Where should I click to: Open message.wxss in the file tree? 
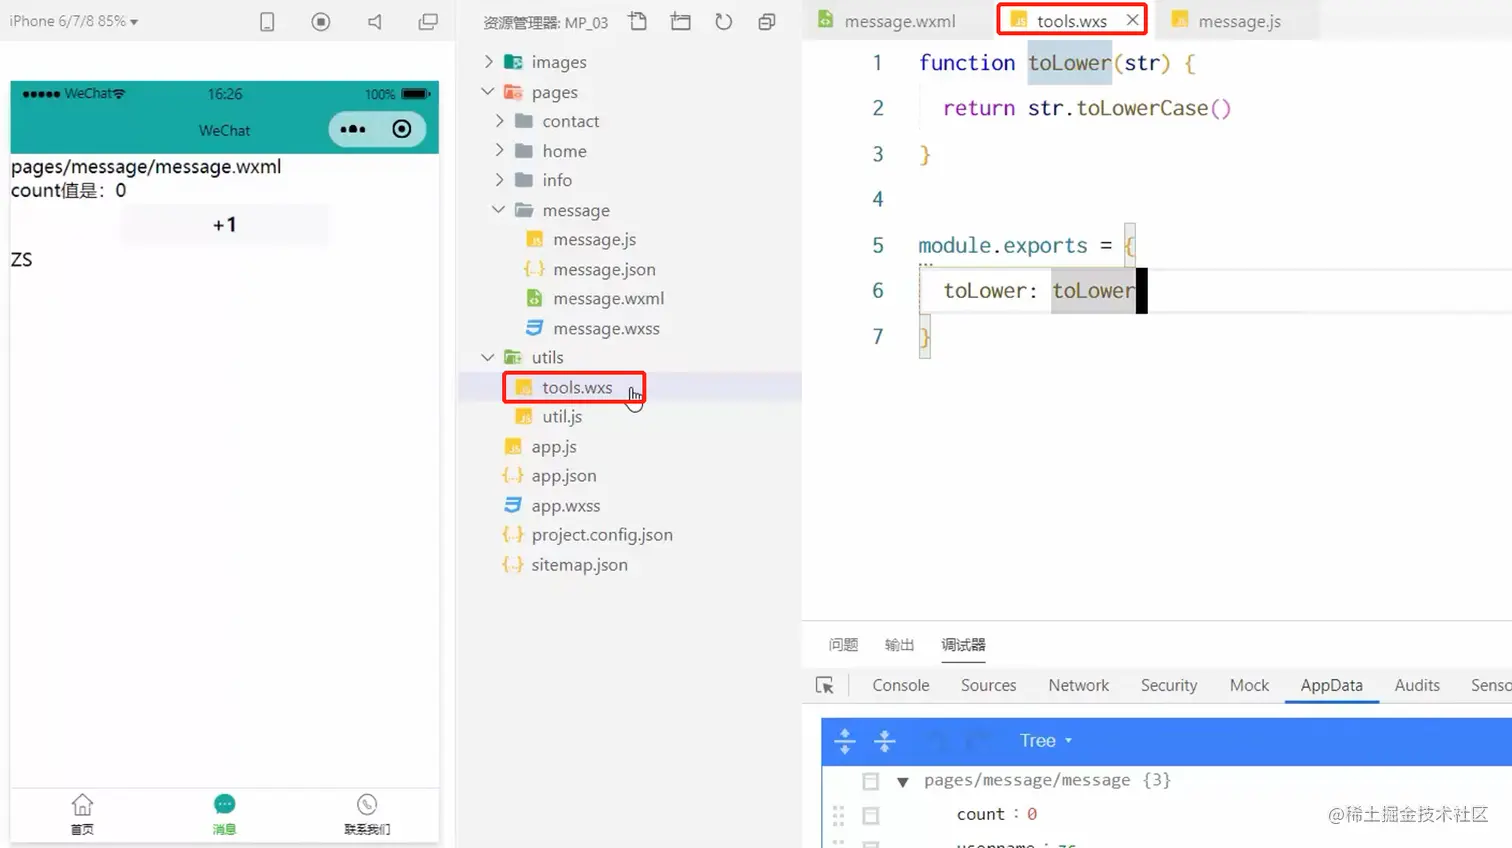[606, 328]
